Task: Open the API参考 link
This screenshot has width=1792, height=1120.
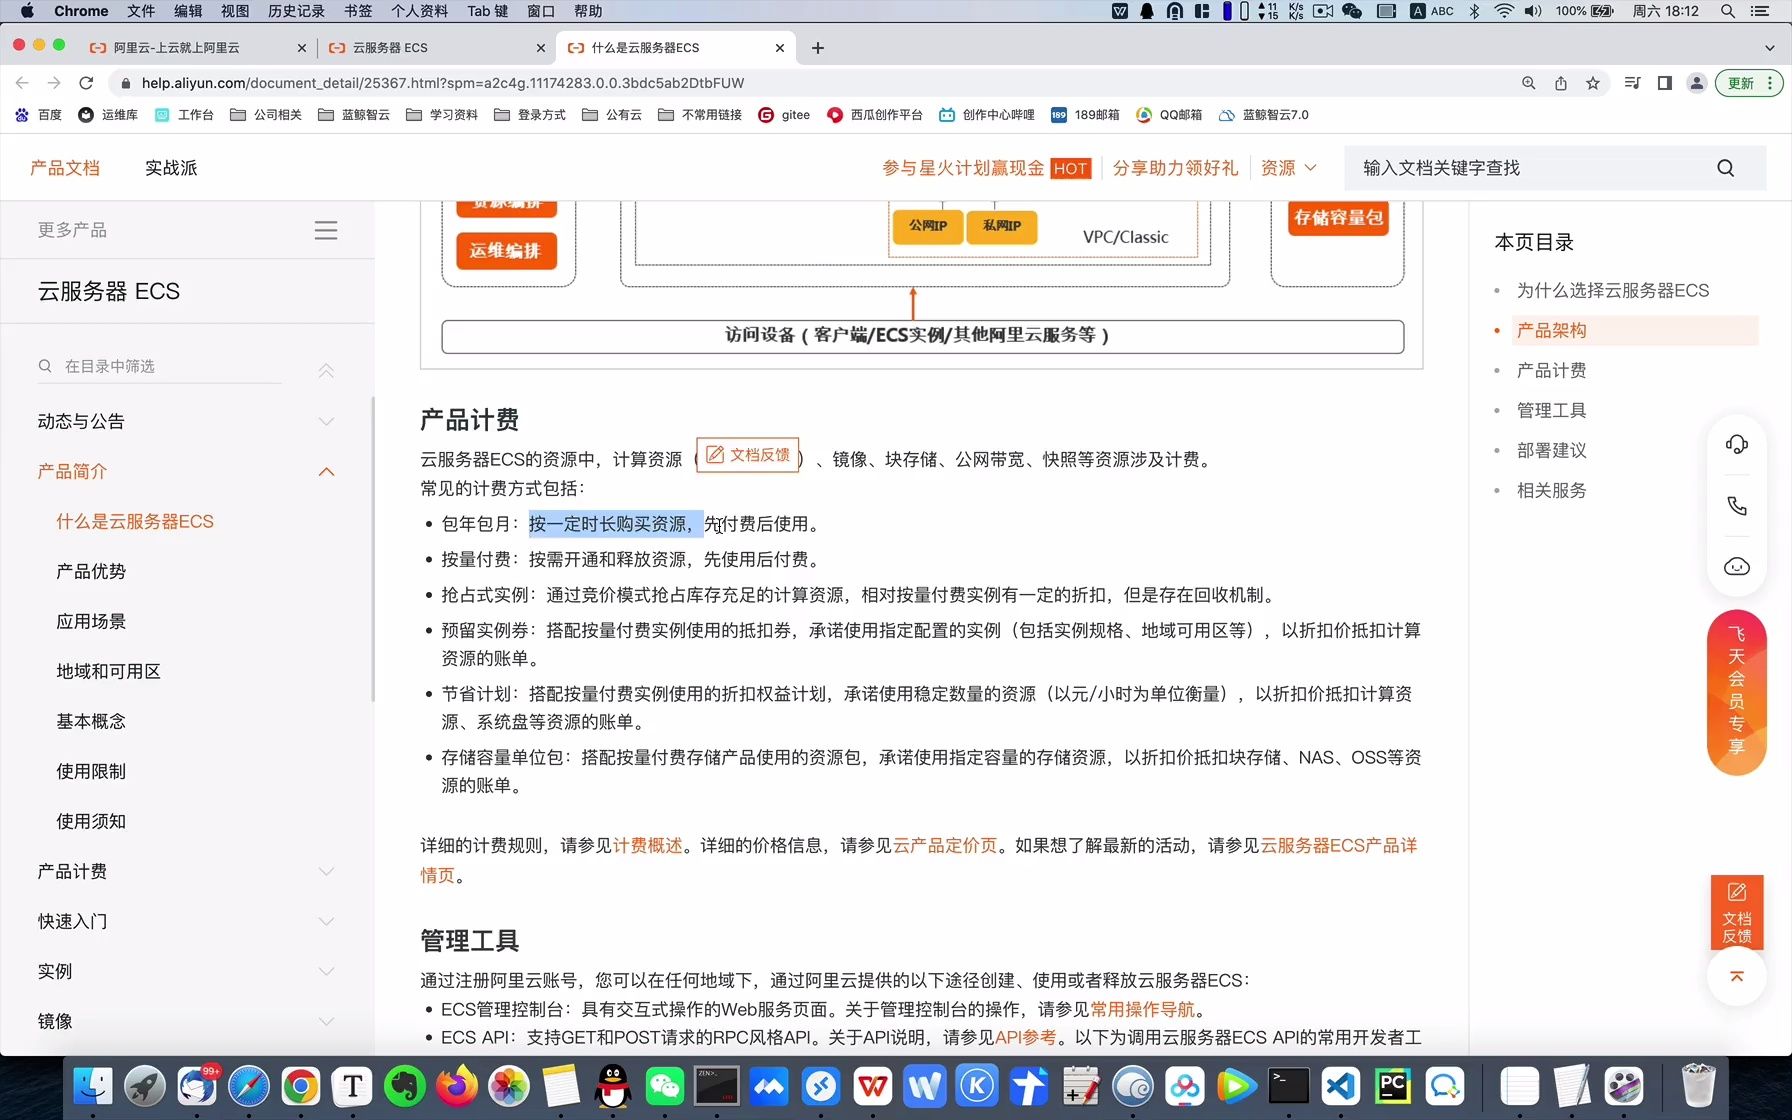Action: 1025,1038
